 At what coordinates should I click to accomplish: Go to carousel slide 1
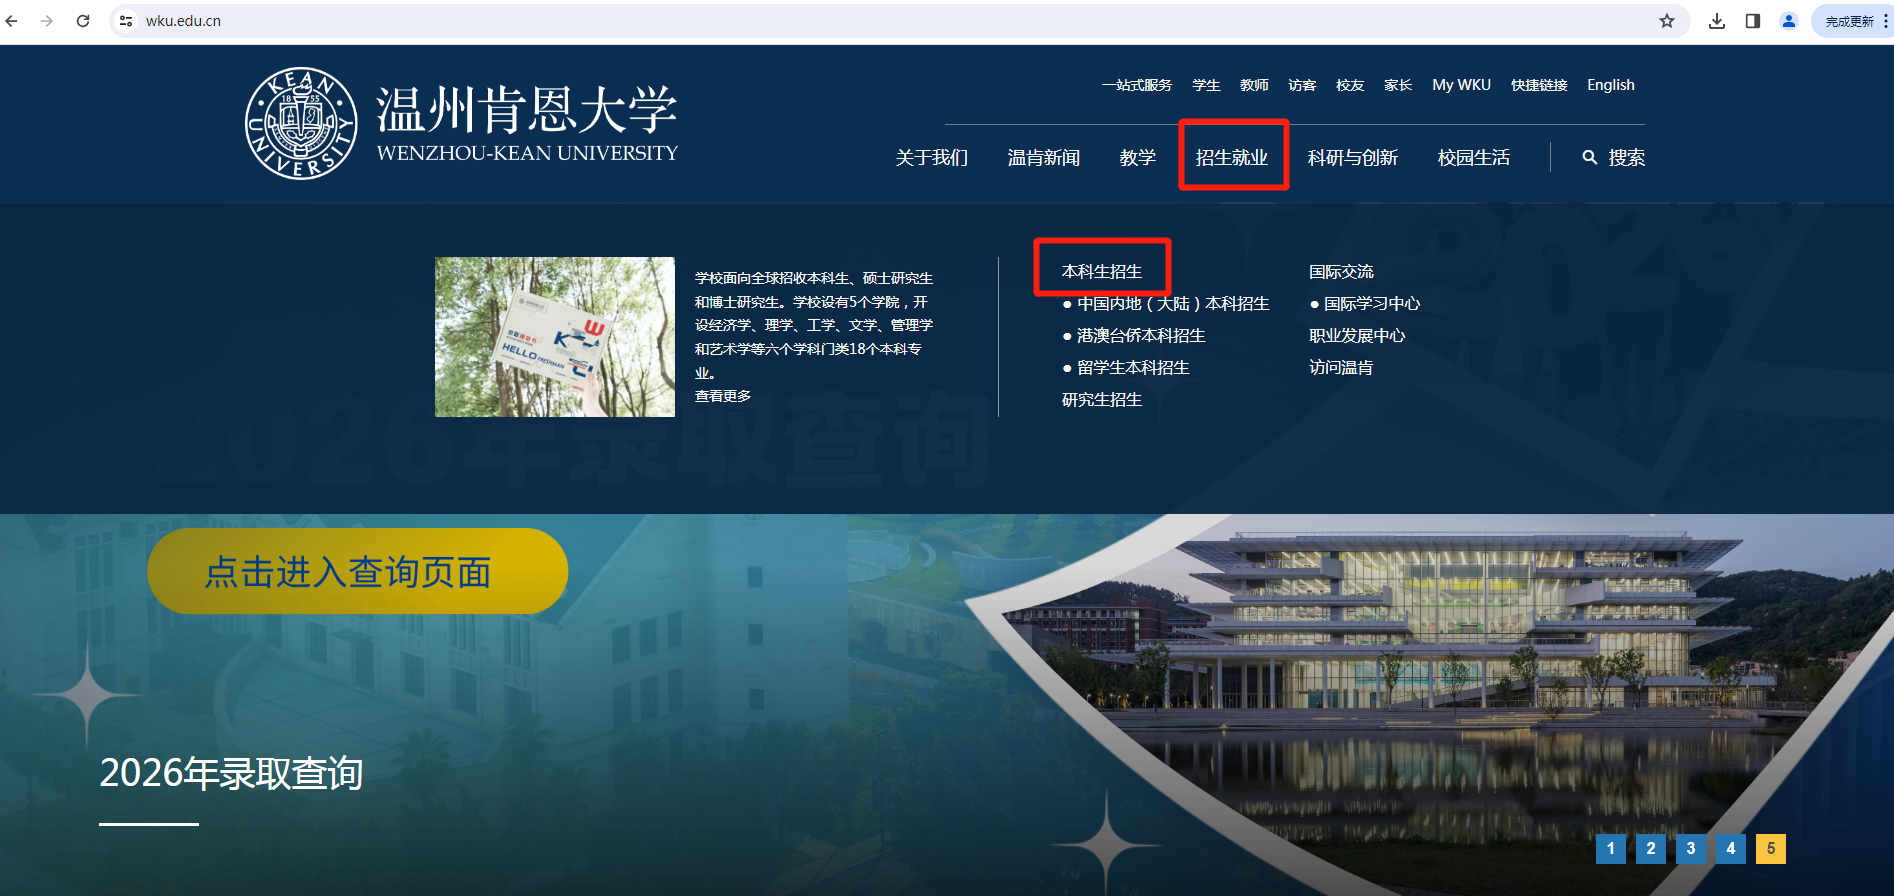tap(1610, 849)
